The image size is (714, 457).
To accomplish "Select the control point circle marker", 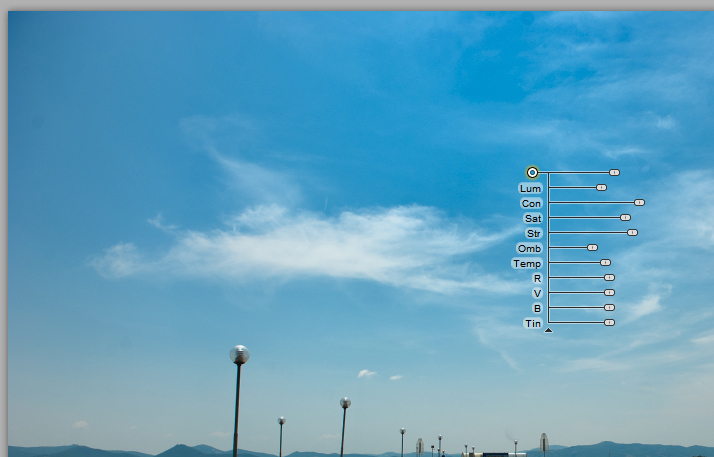I will [x=532, y=173].
